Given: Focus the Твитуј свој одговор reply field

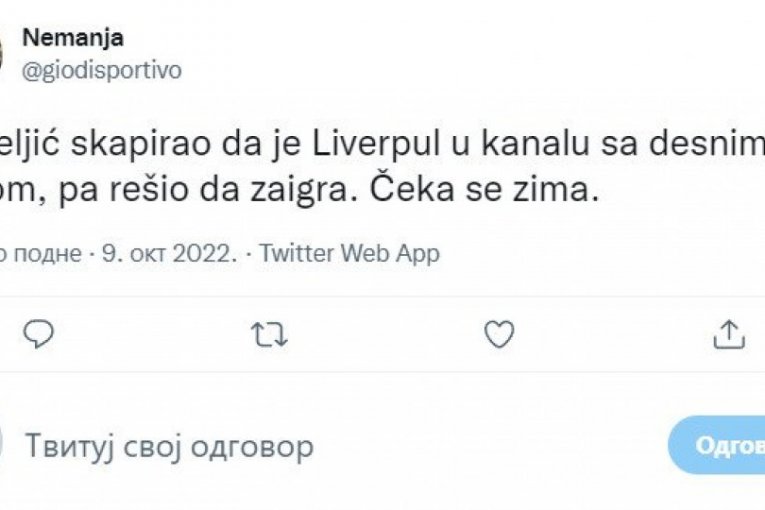Looking at the screenshot, I should 170,445.
